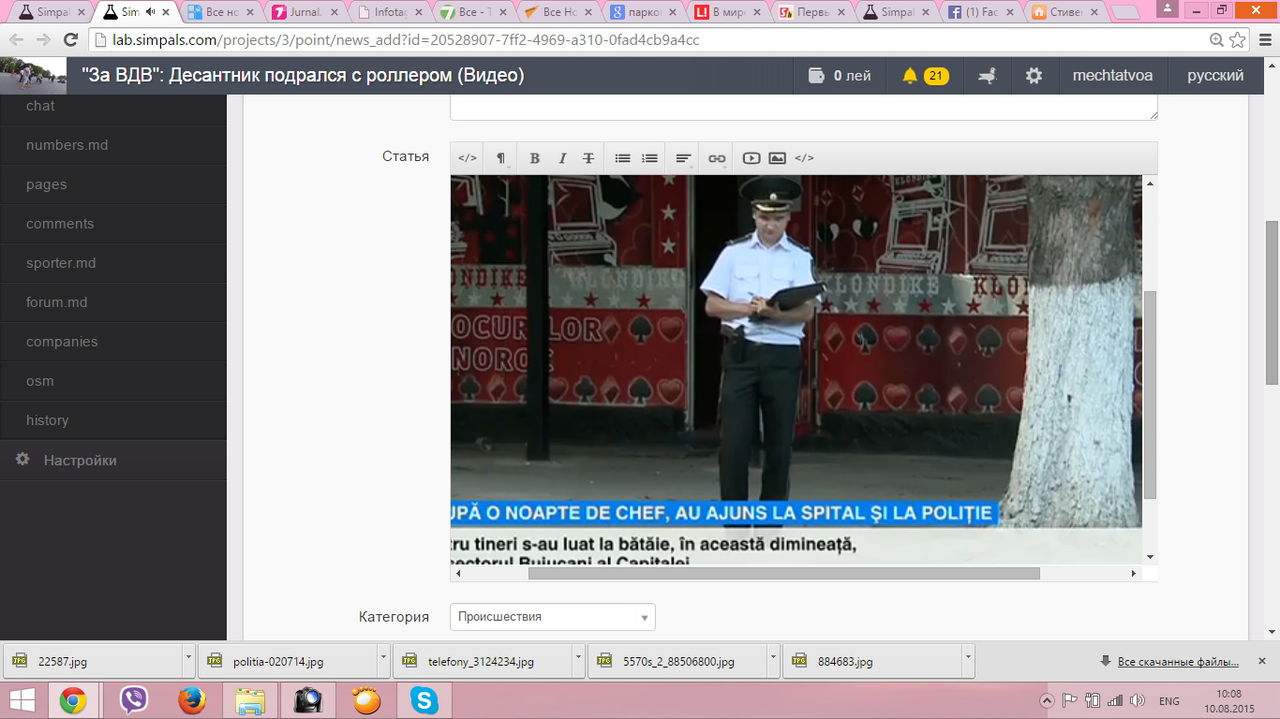The height and width of the screenshot is (719, 1280).
Task: Expand options for telefony_3124234.jpg download
Action: (x=578, y=662)
